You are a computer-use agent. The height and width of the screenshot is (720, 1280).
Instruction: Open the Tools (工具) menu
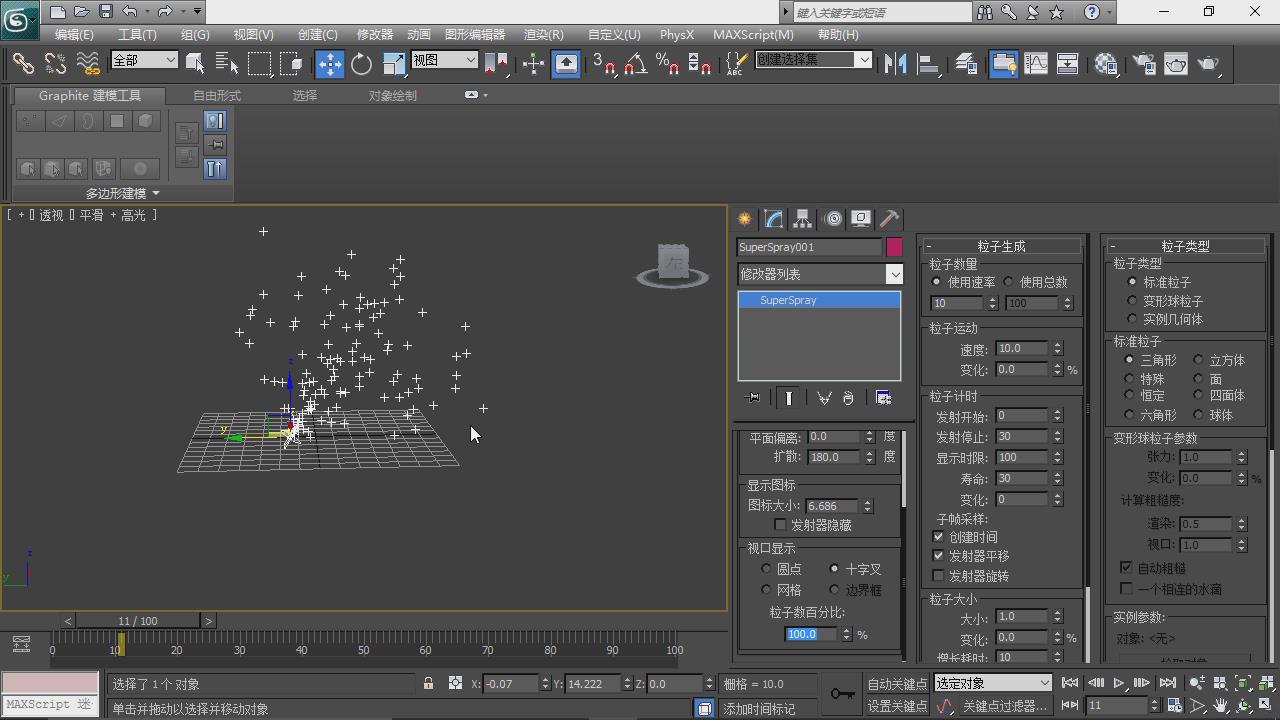137,34
